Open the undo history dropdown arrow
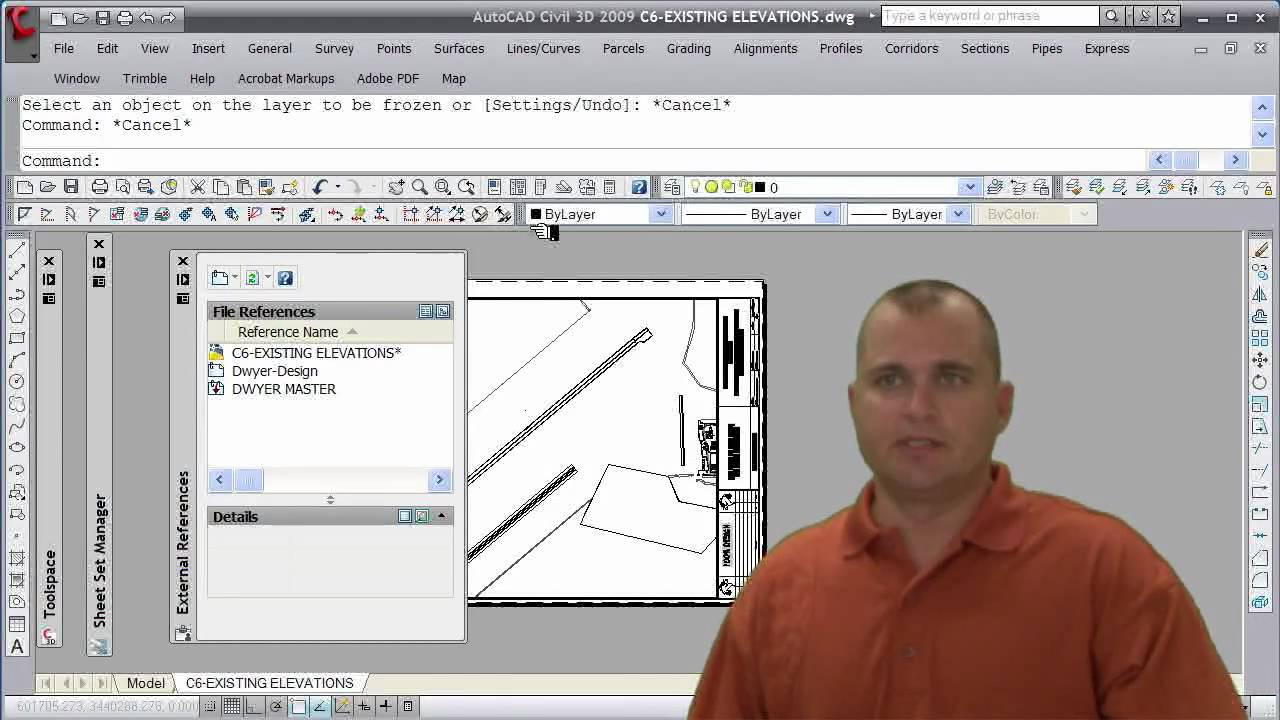 pyautogui.click(x=338, y=187)
